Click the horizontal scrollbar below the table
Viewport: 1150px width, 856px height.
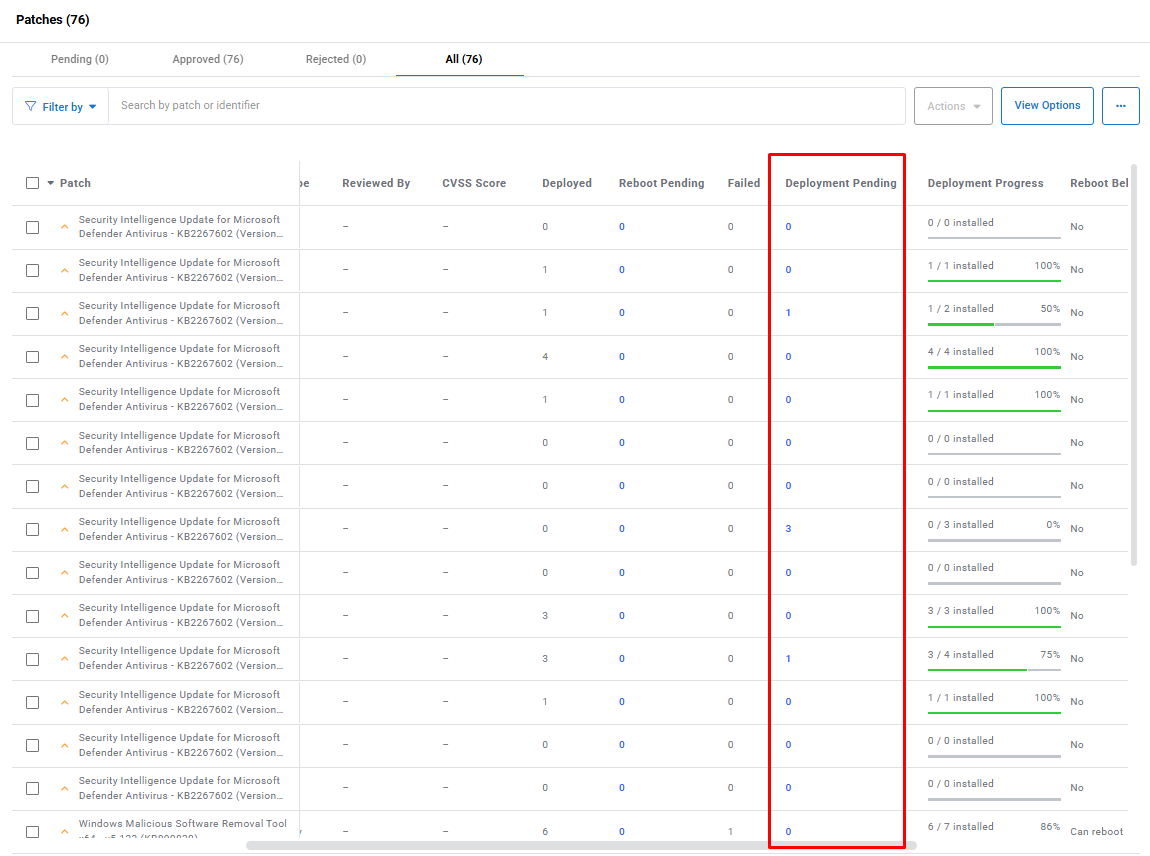pos(580,845)
